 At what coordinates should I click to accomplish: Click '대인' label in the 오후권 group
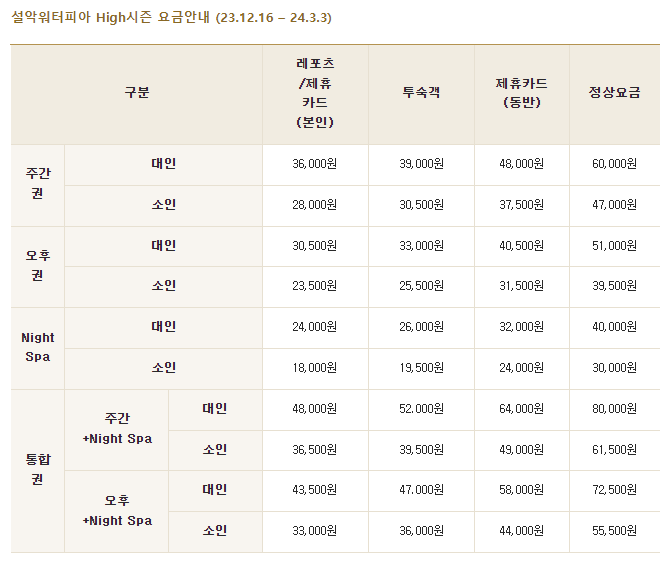(x=163, y=245)
